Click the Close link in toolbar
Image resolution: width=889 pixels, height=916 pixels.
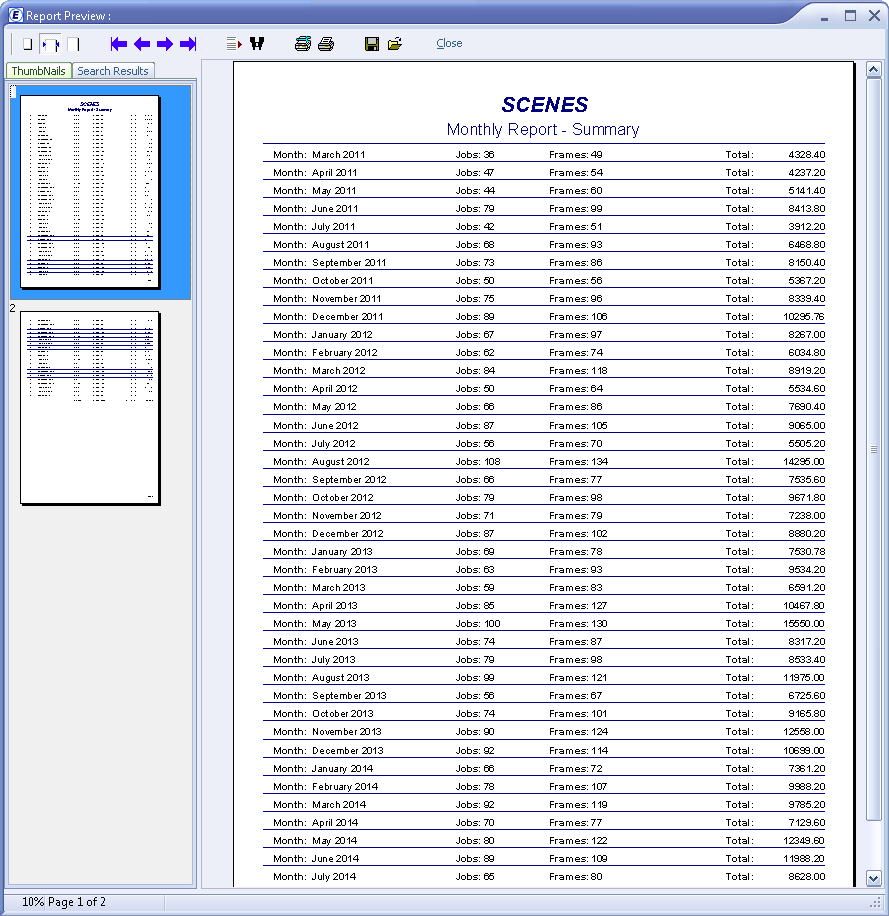(449, 43)
